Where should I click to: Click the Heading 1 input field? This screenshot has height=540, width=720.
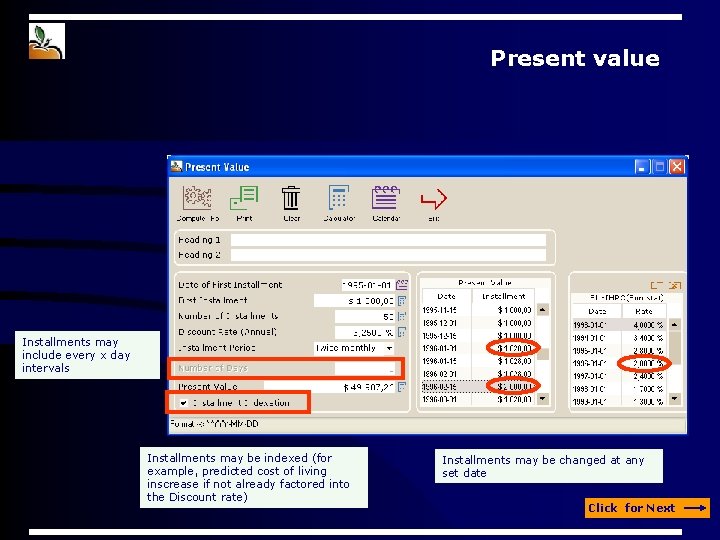(x=388, y=240)
